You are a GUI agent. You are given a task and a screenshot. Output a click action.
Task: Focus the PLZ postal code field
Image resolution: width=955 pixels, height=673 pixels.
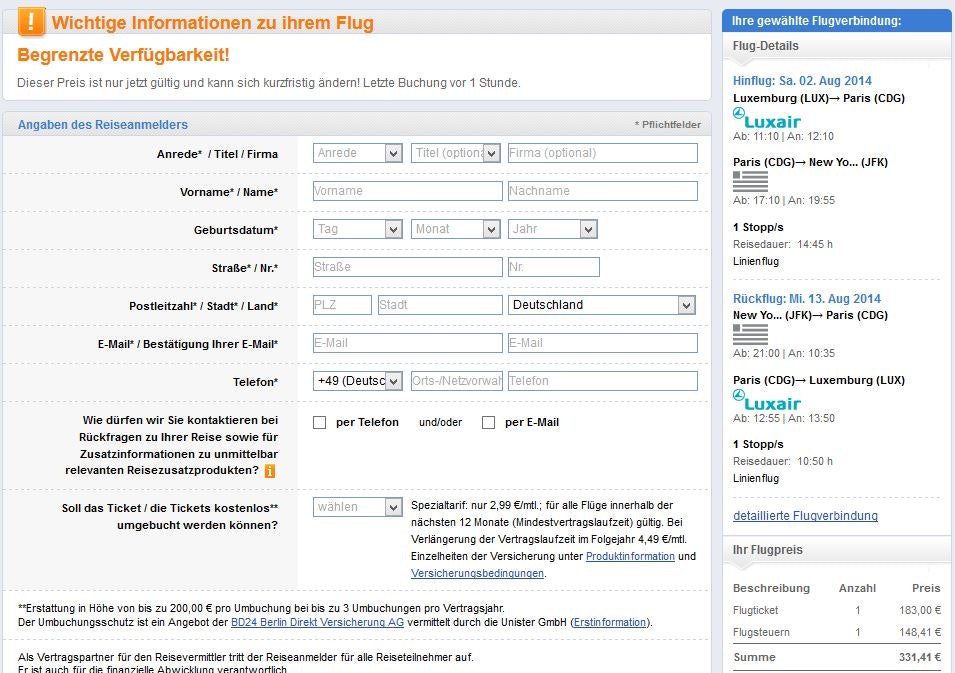click(x=342, y=305)
